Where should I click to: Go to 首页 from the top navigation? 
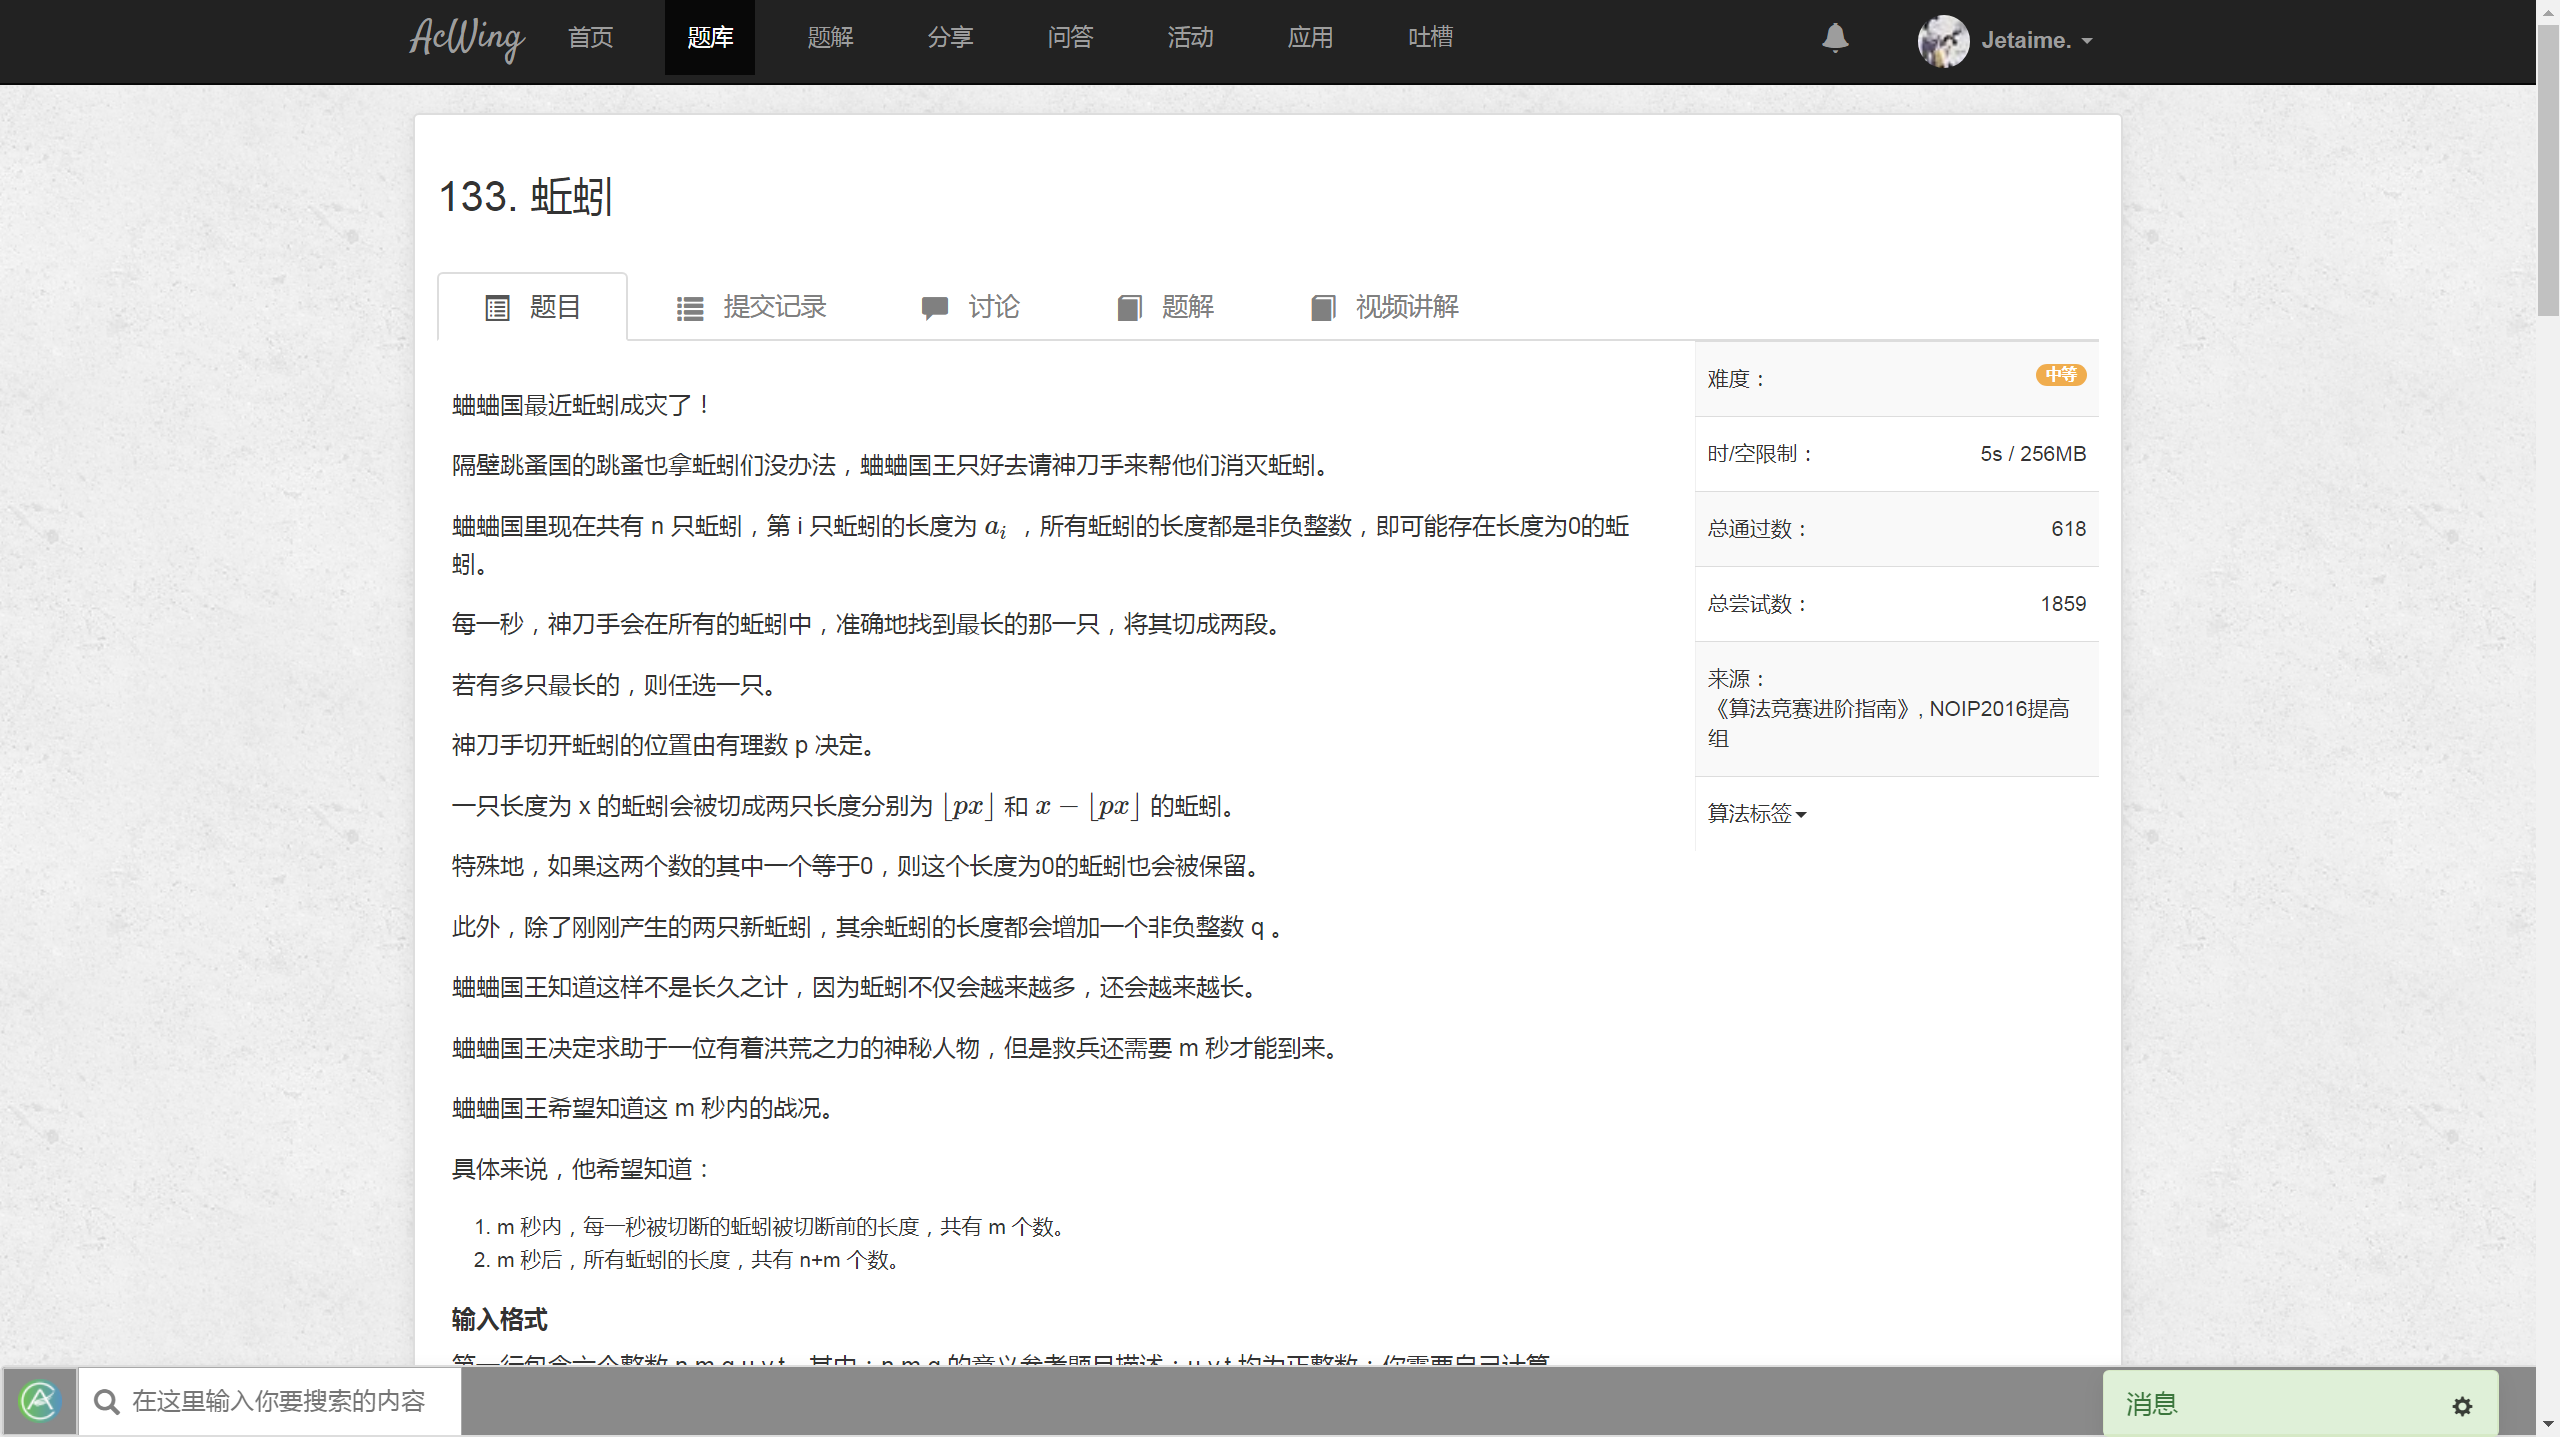[x=589, y=38]
